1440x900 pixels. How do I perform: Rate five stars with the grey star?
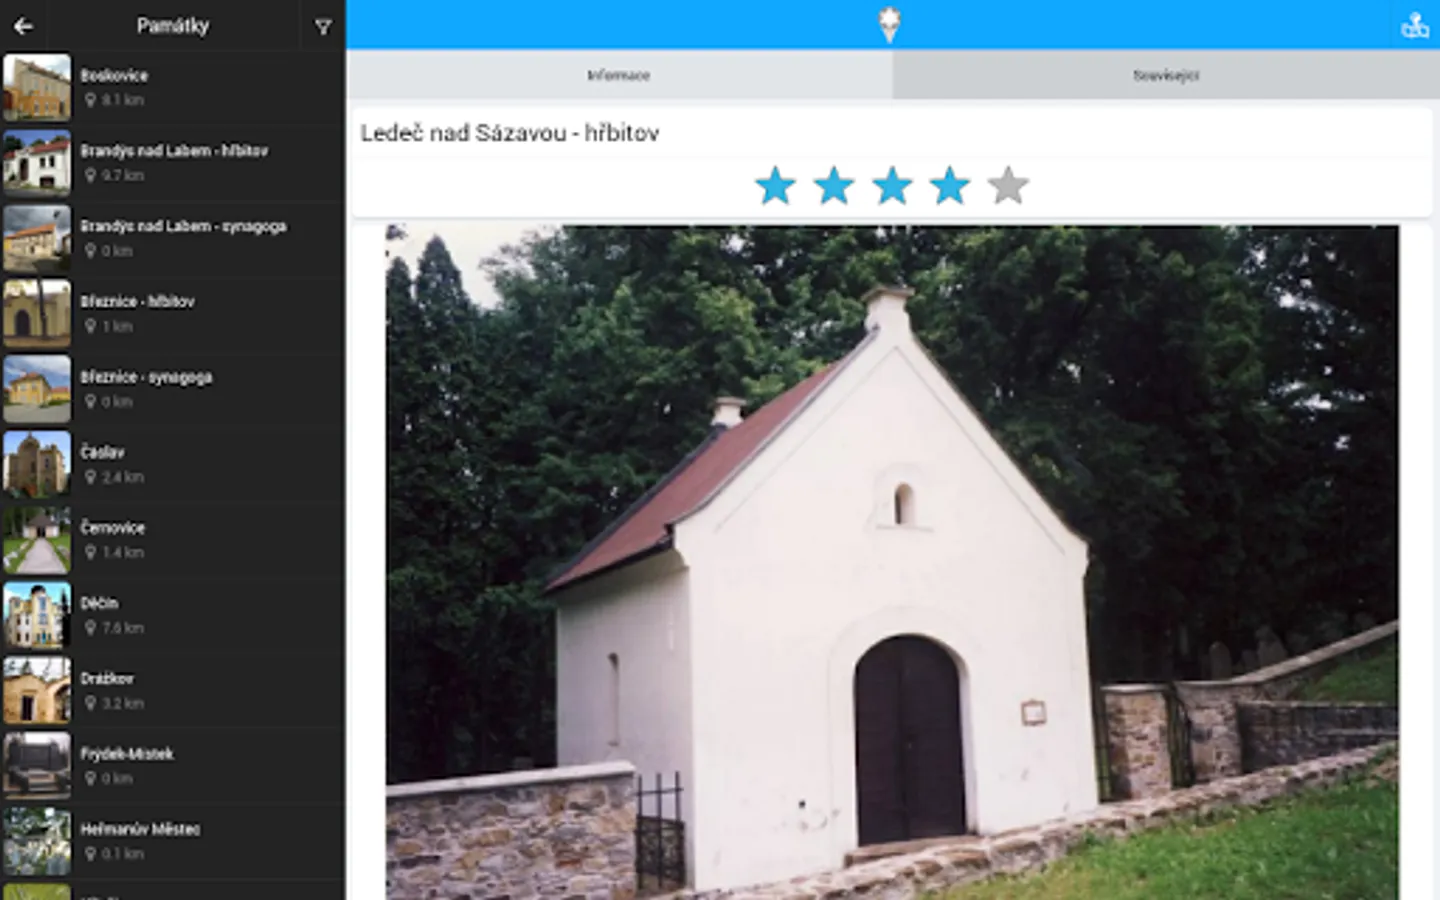1008,186
